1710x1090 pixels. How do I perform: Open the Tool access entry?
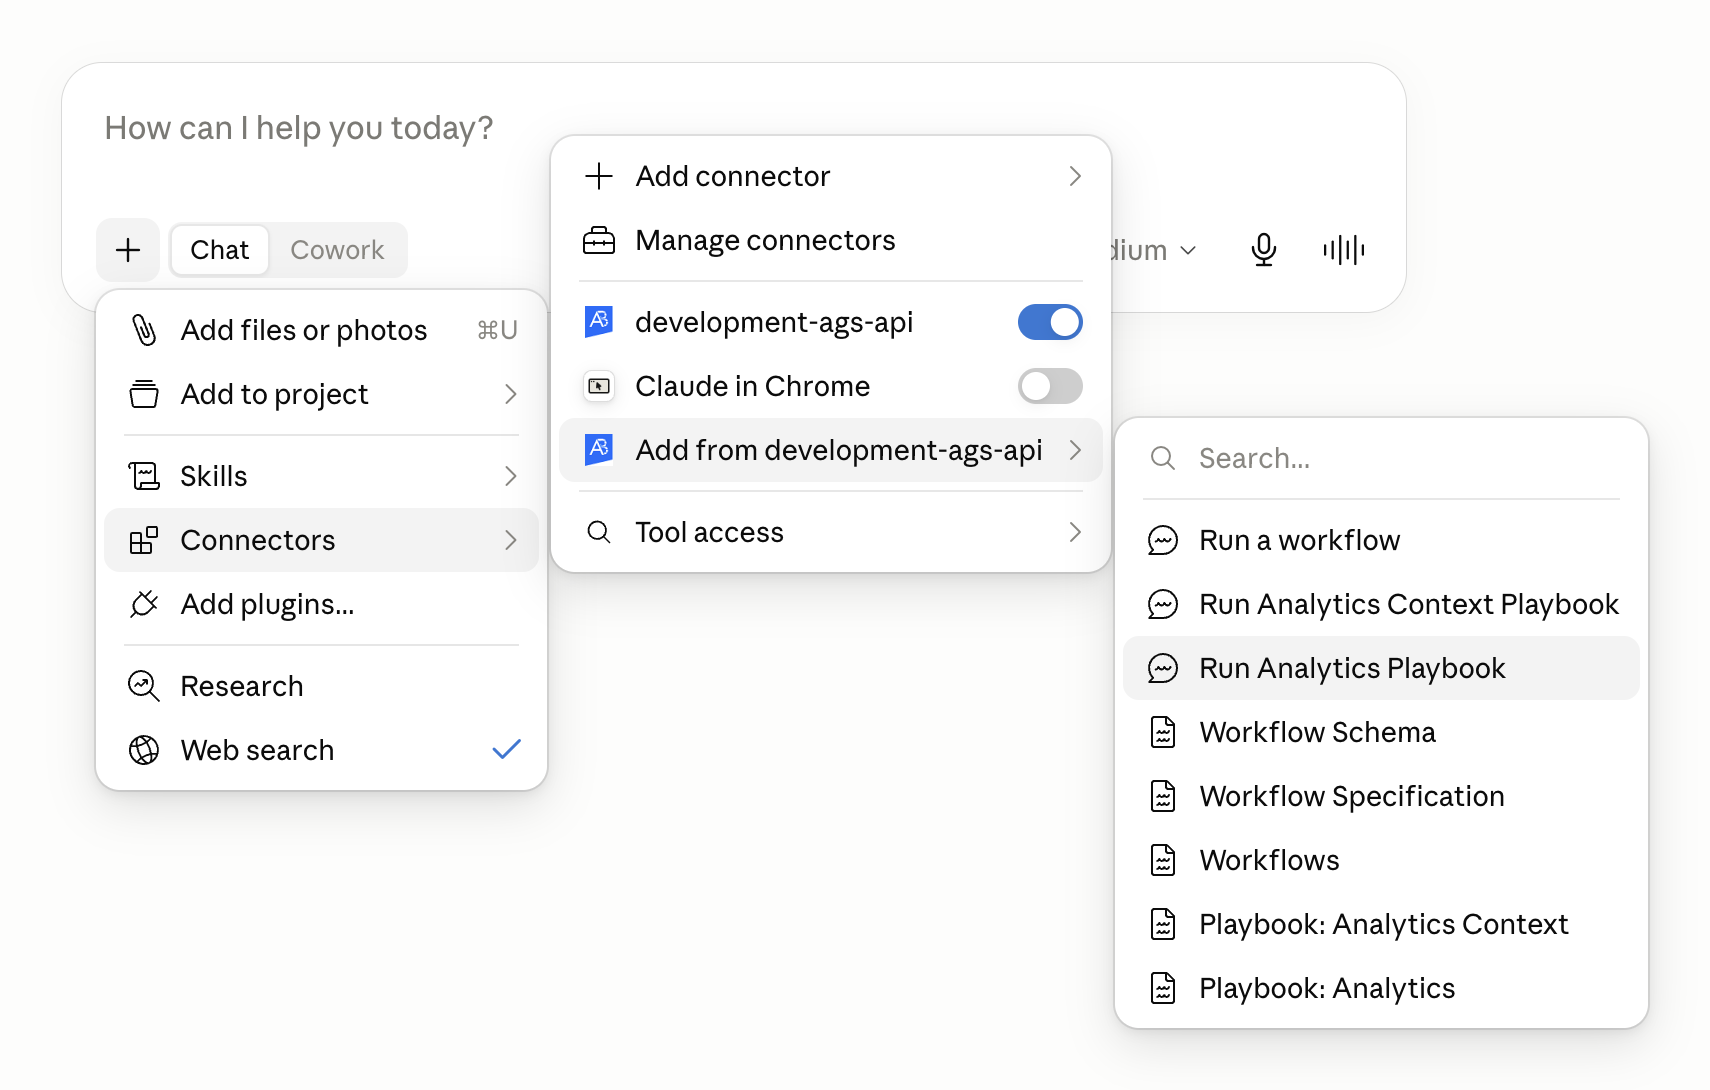point(831,532)
